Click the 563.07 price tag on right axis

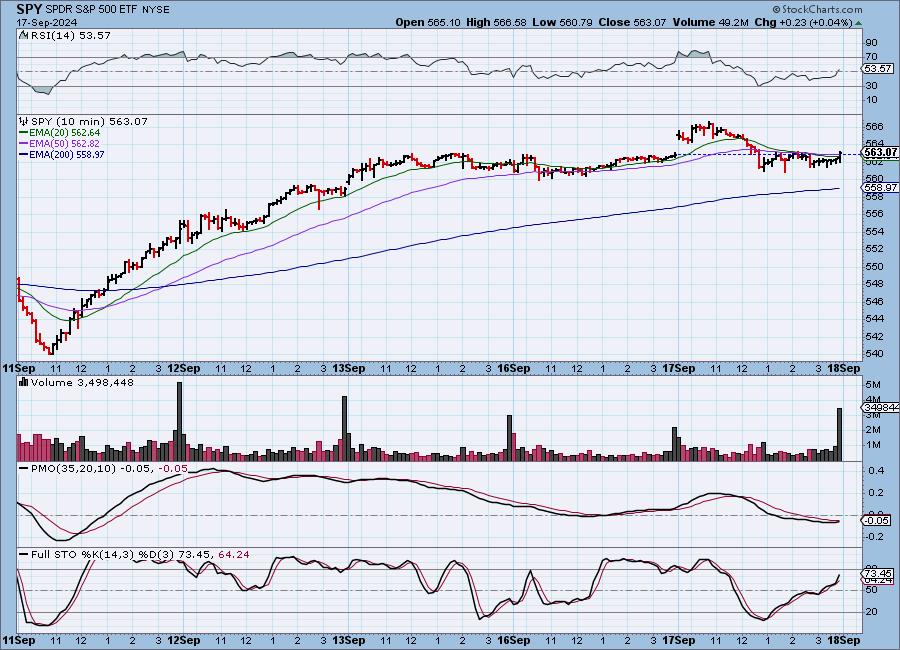[880, 152]
